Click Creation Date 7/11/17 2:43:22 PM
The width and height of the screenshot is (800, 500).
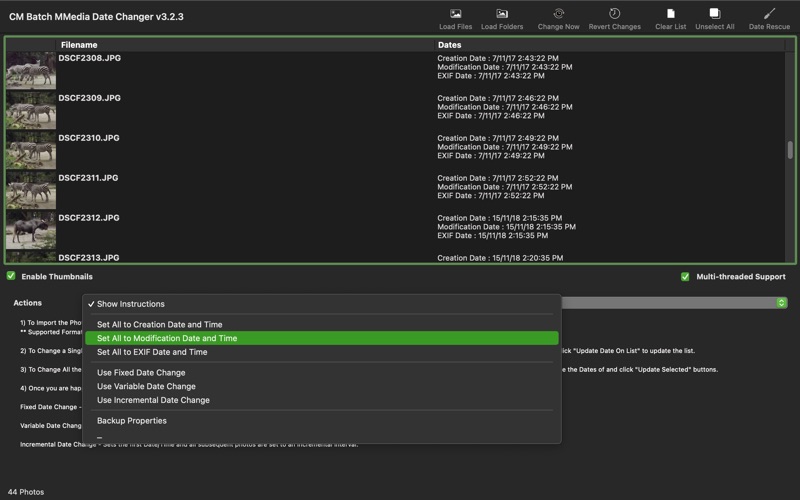pyautogui.click(x=498, y=58)
